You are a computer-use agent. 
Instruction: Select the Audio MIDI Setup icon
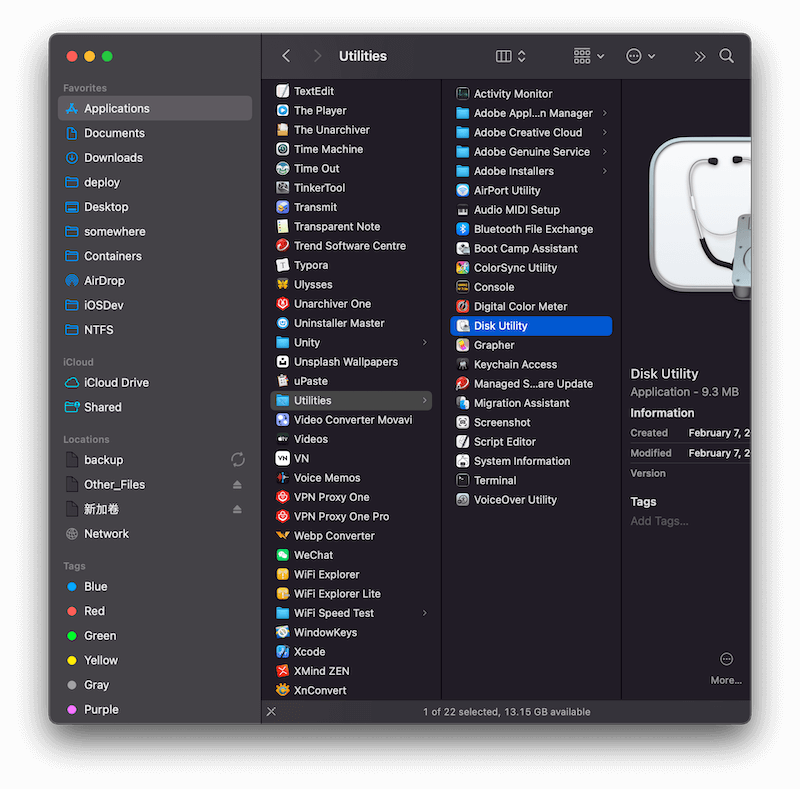[462, 210]
